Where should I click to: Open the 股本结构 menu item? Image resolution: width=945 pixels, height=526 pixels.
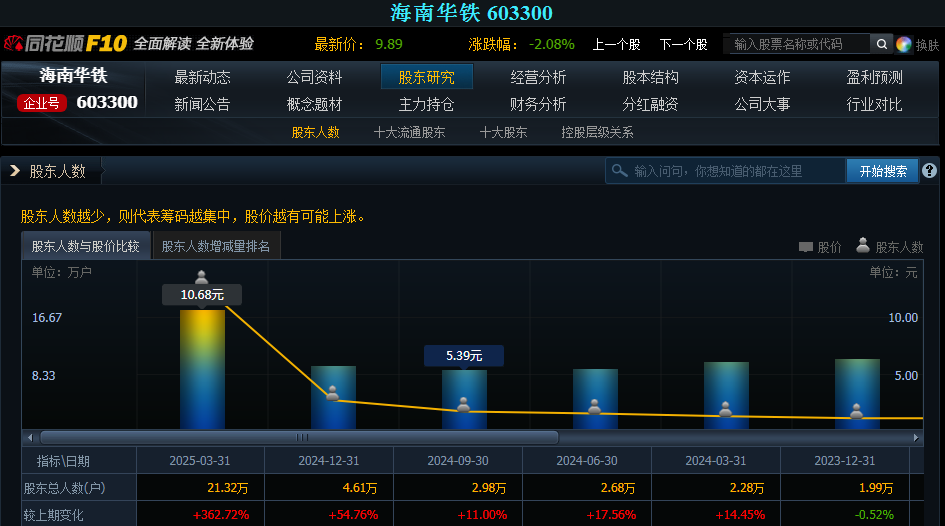[650, 77]
